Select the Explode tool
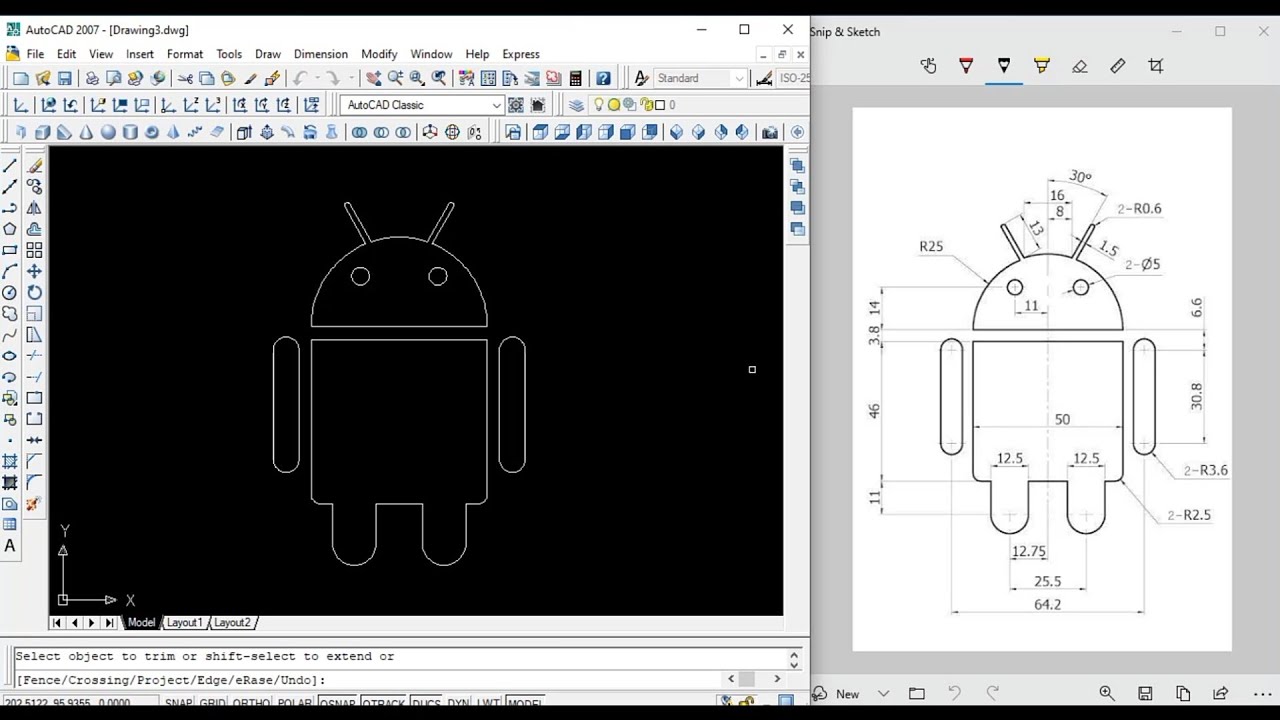This screenshot has width=1280, height=720. coord(34,503)
